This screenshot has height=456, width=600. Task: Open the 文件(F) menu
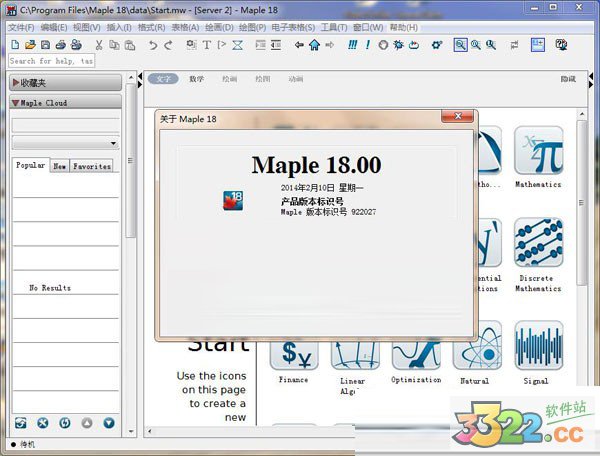[21, 28]
